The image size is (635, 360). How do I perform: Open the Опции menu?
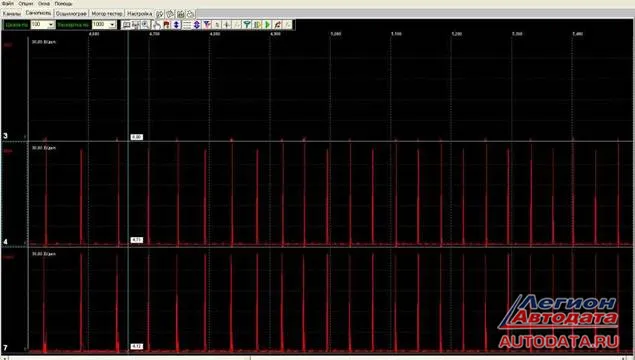pos(26,4)
